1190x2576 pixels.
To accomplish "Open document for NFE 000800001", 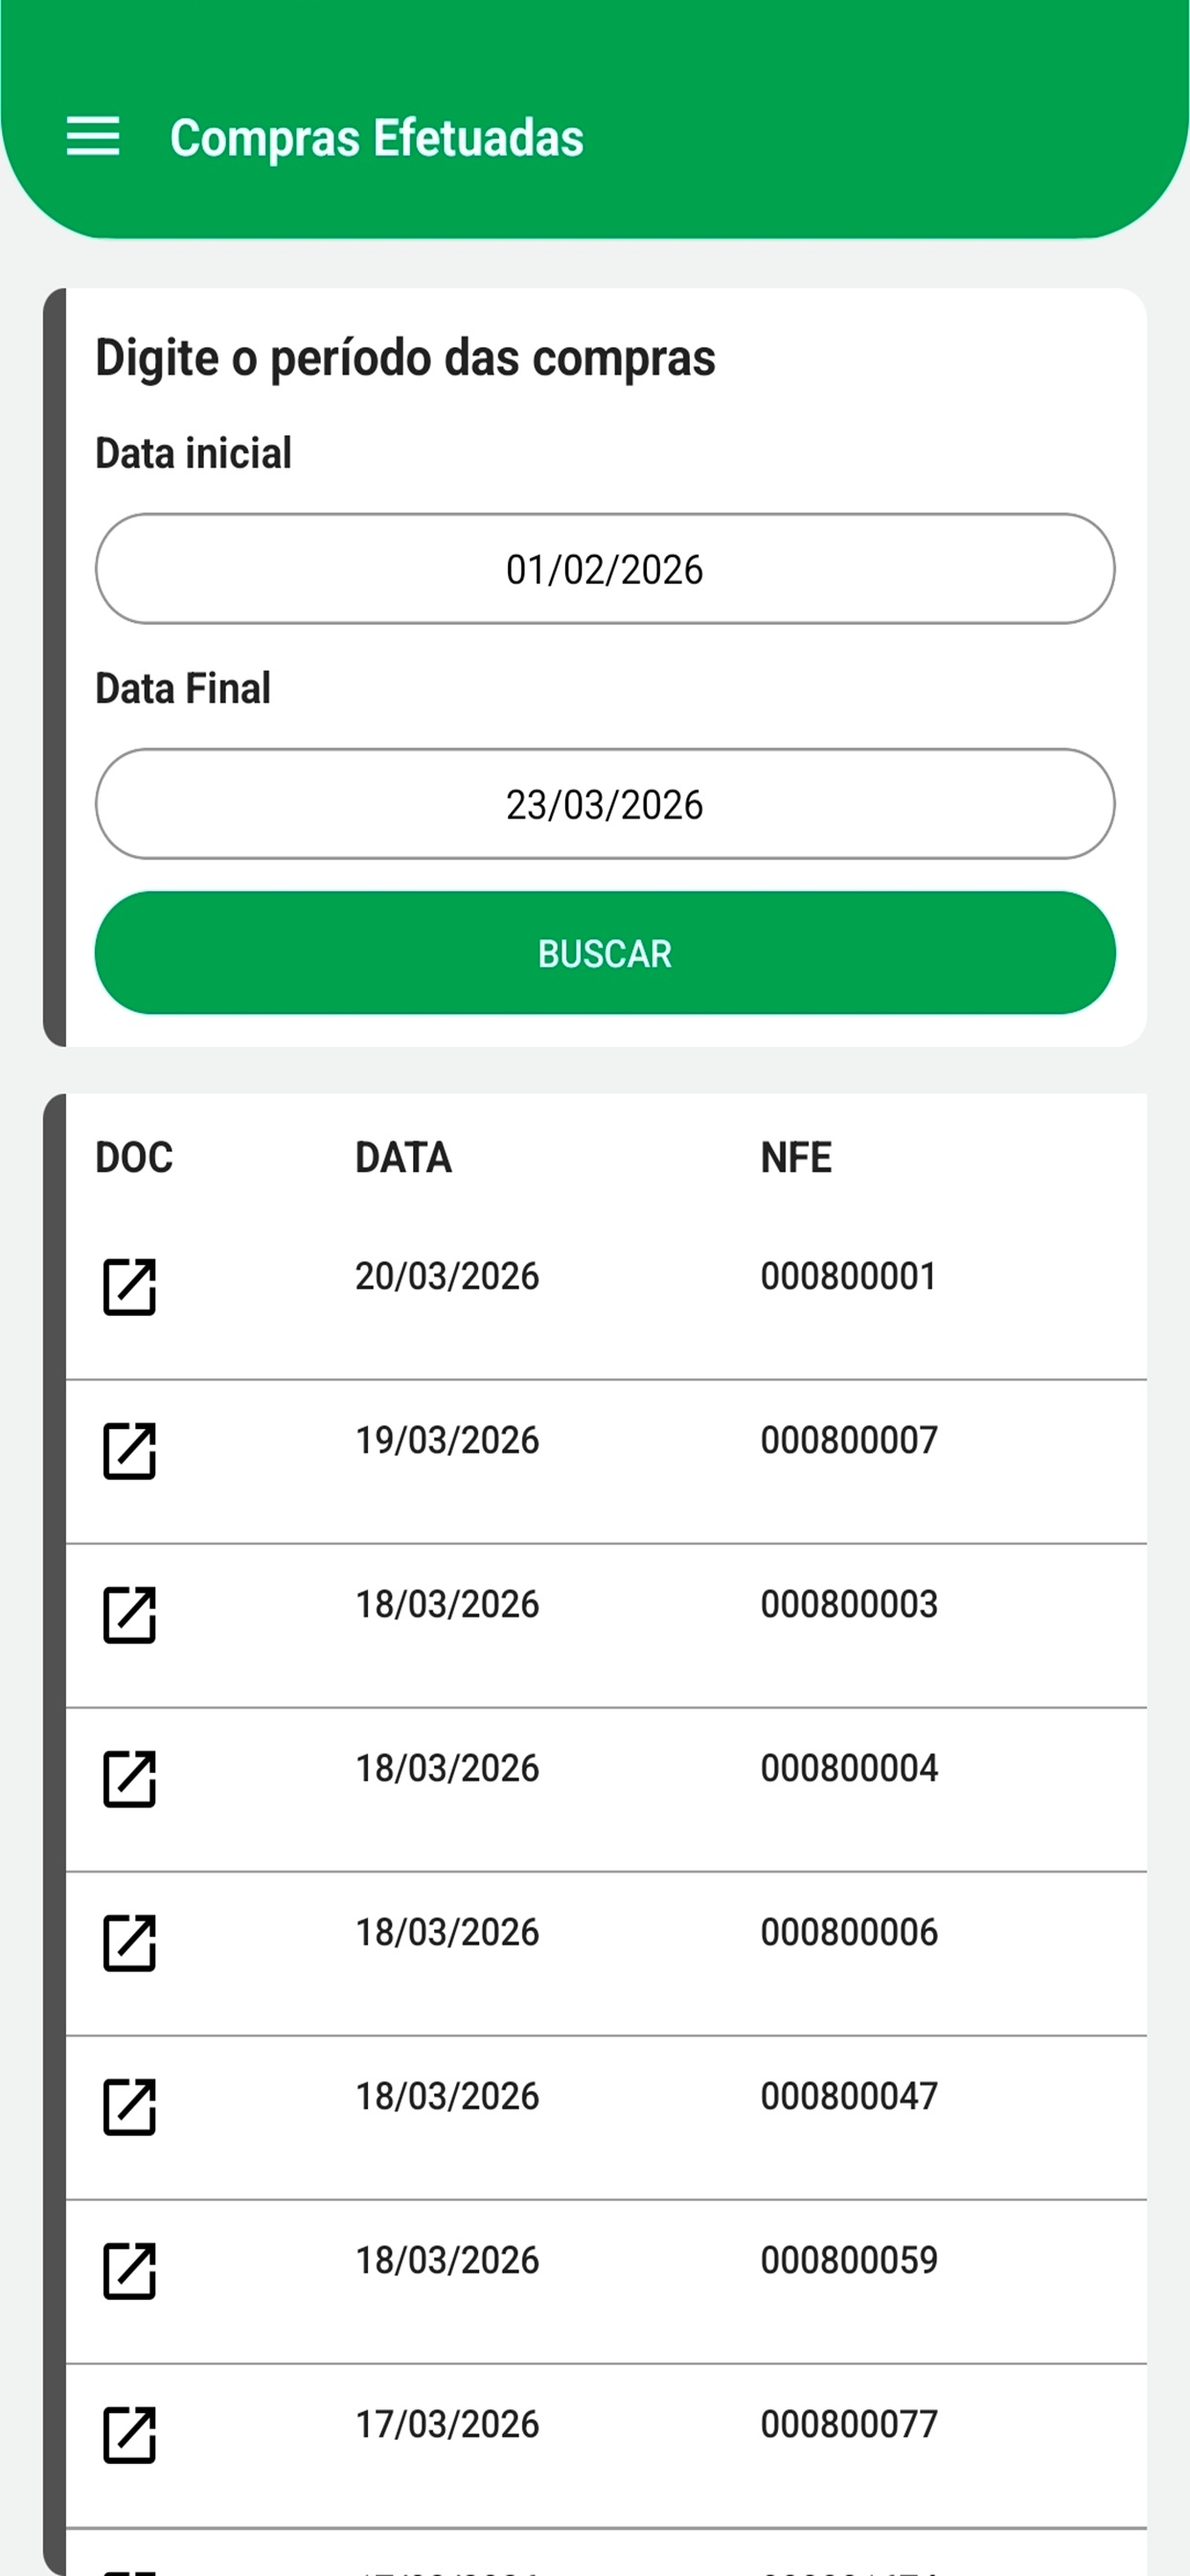I will point(130,1287).
